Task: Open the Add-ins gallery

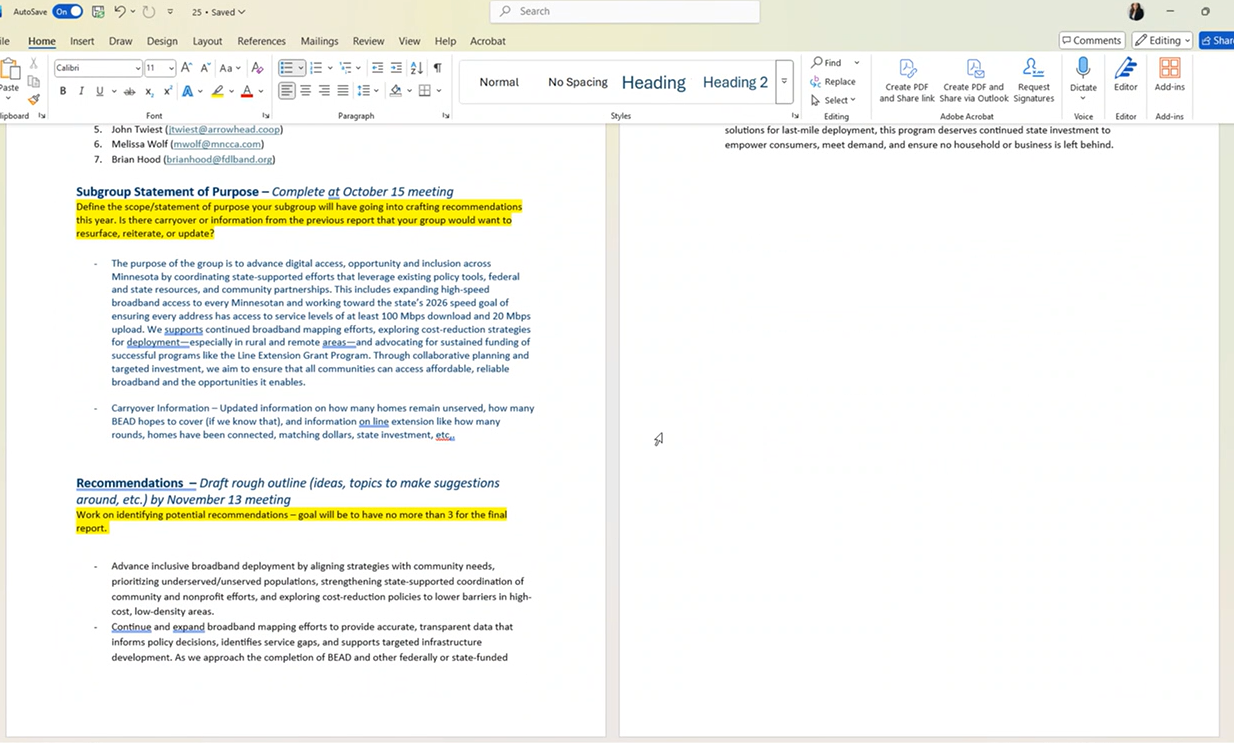Action: pos(1169,69)
